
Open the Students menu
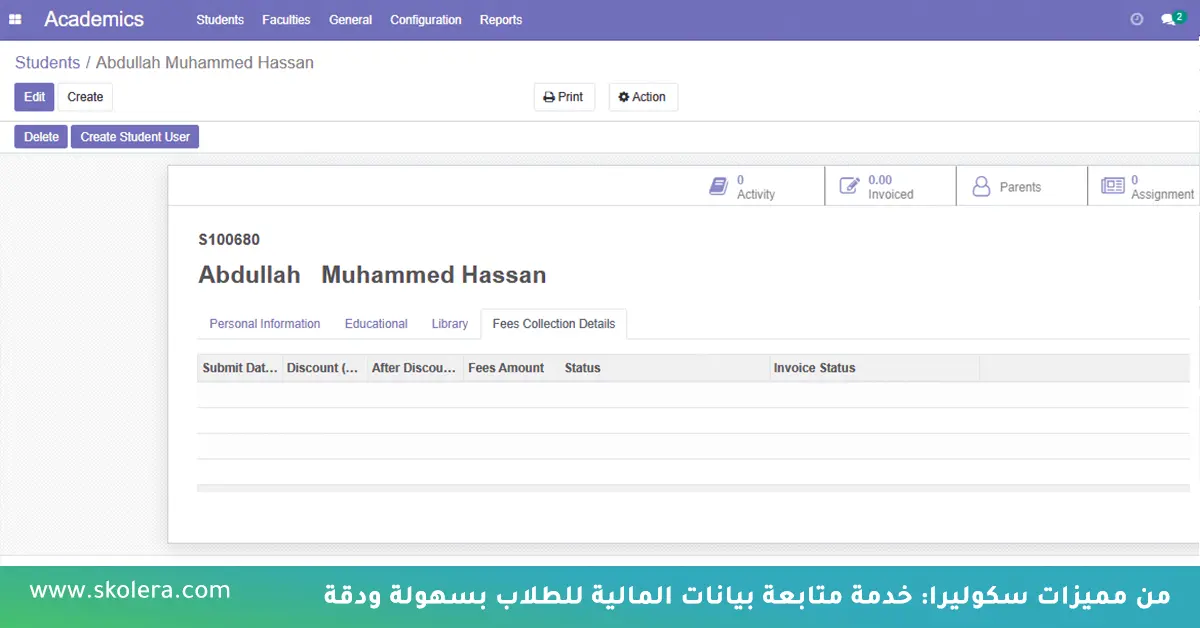[x=220, y=20]
